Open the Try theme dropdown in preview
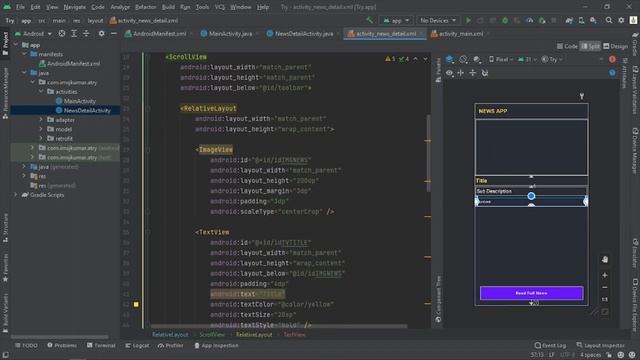This screenshot has height=360, width=640. (x=552, y=59)
